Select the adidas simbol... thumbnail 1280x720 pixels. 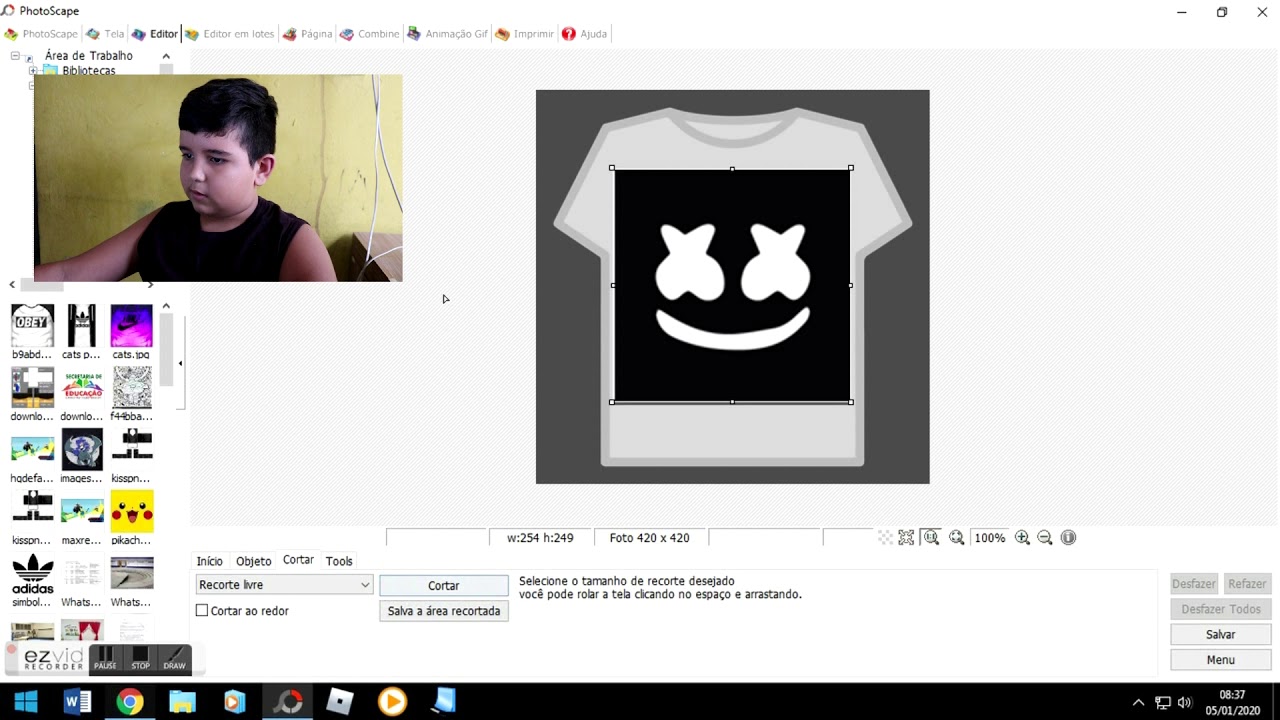click(32, 579)
